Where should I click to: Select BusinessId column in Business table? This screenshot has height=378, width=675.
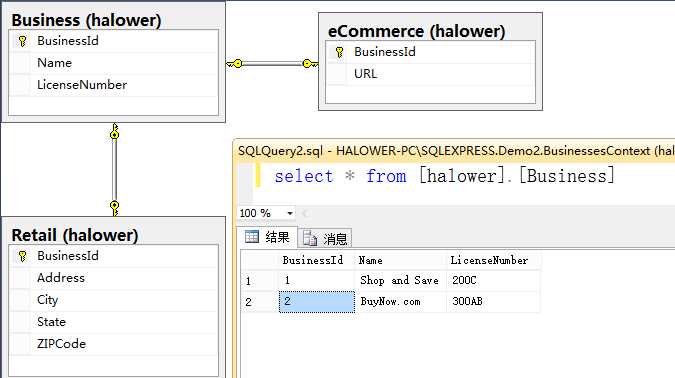[114, 41]
